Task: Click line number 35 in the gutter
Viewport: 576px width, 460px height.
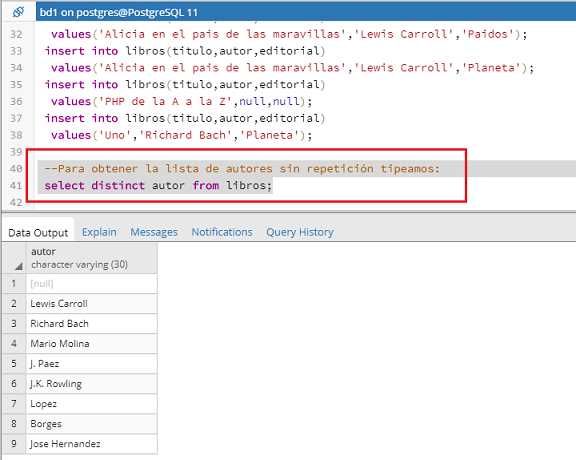Action: (x=16, y=85)
